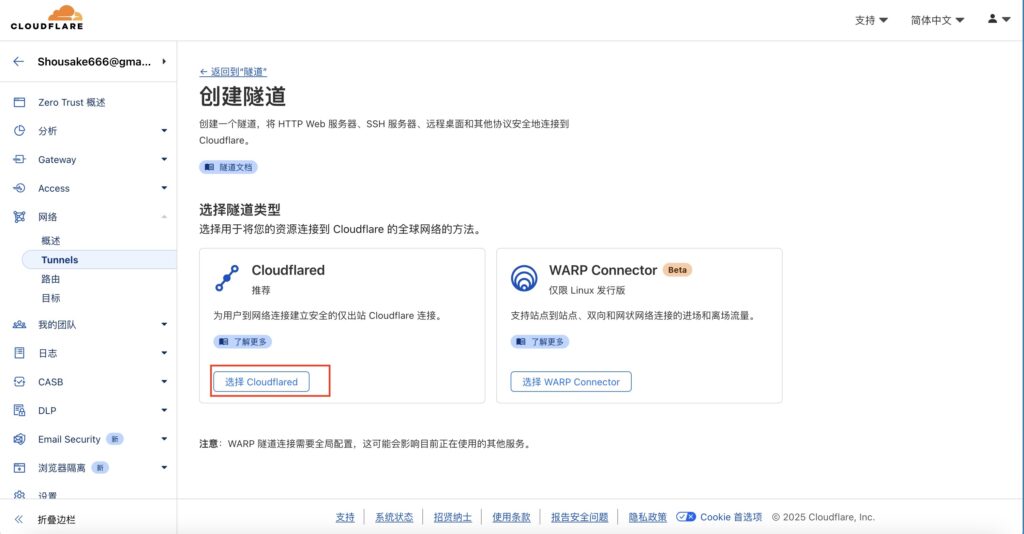Image resolution: width=1024 pixels, height=534 pixels.
Task: Click the 选择 Cloudflared button
Action: point(261,382)
